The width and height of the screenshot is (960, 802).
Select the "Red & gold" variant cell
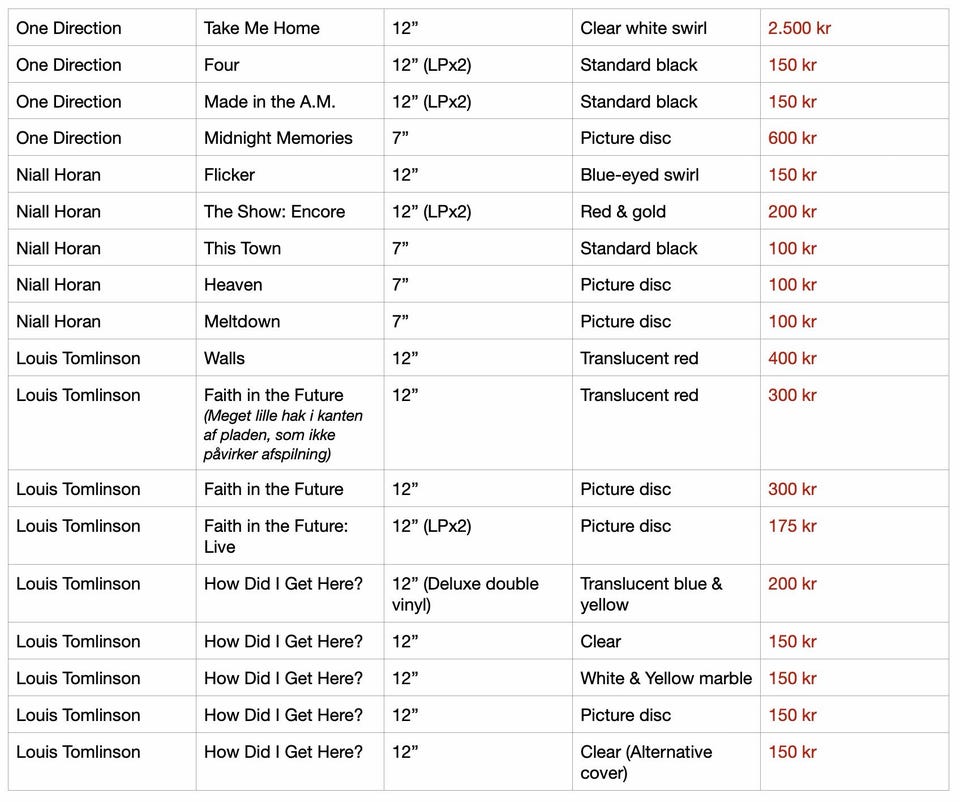[623, 211]
